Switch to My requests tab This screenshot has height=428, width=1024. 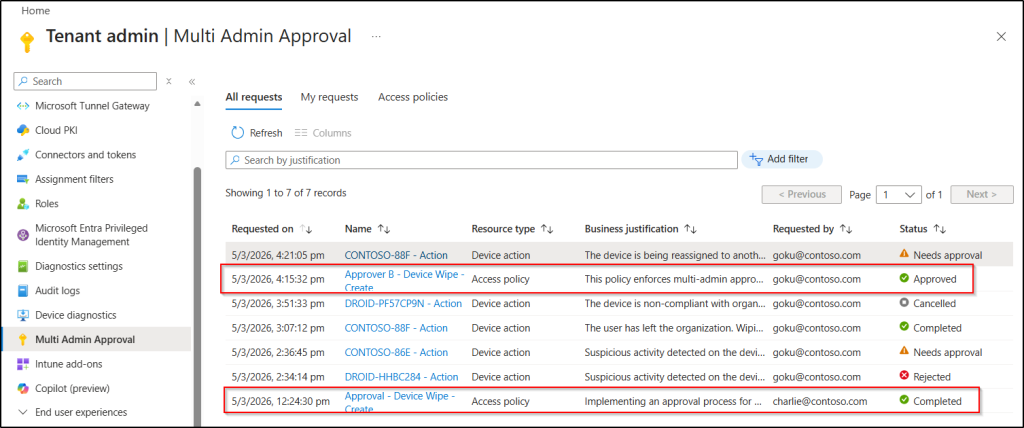tap(329, 97)
